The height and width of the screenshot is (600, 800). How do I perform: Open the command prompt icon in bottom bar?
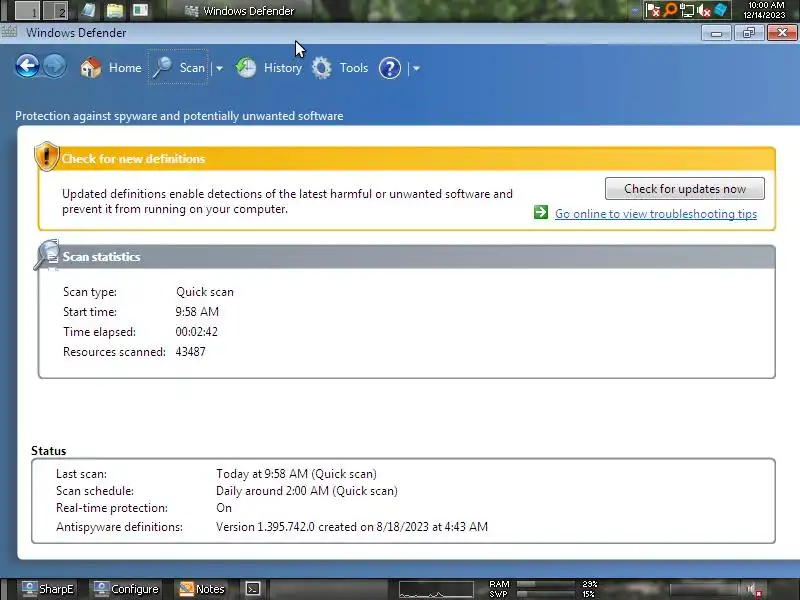253,589
